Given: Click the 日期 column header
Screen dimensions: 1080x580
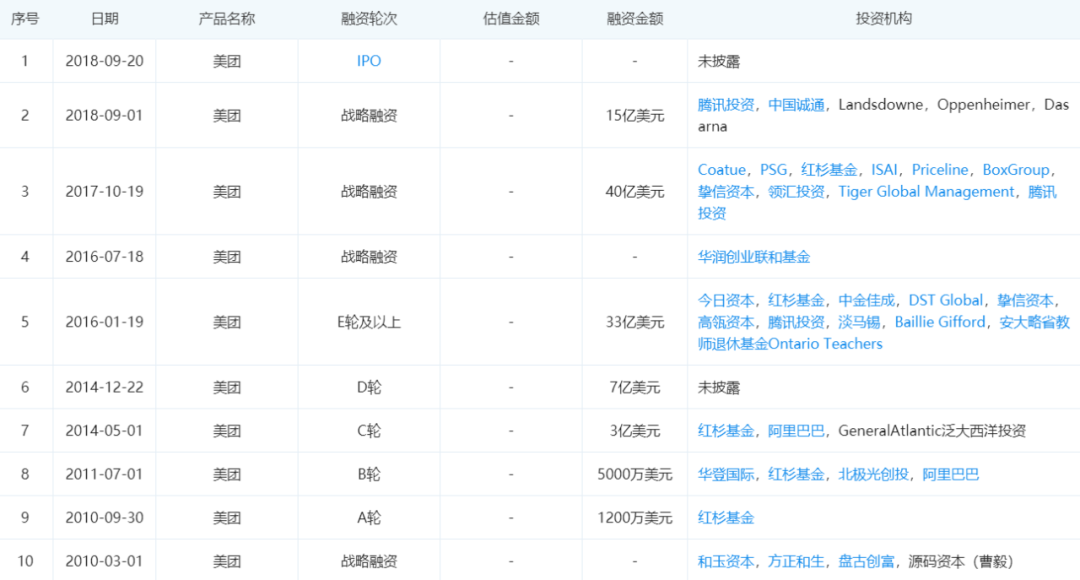Looking at the screenshot, I should [x=105, y=19].
